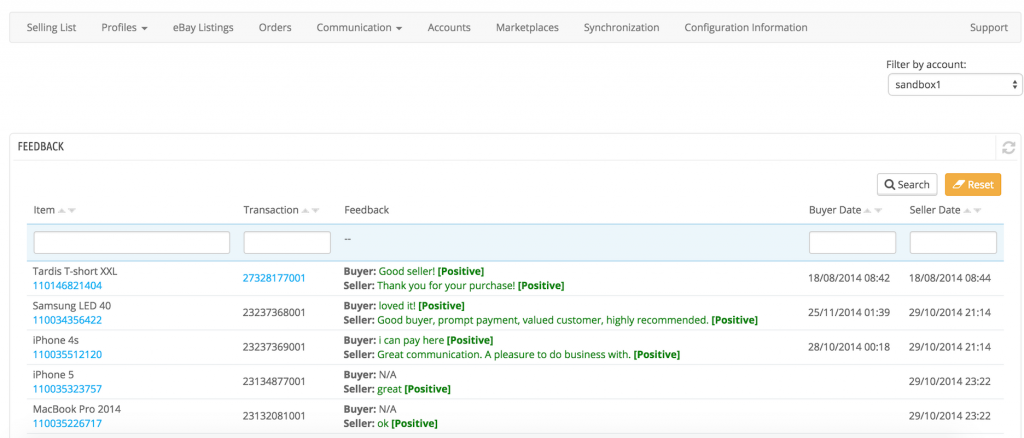The image size is (1024, 438).
Task: Select transaction number 23134877001
Action: click(x=274, y=382)
